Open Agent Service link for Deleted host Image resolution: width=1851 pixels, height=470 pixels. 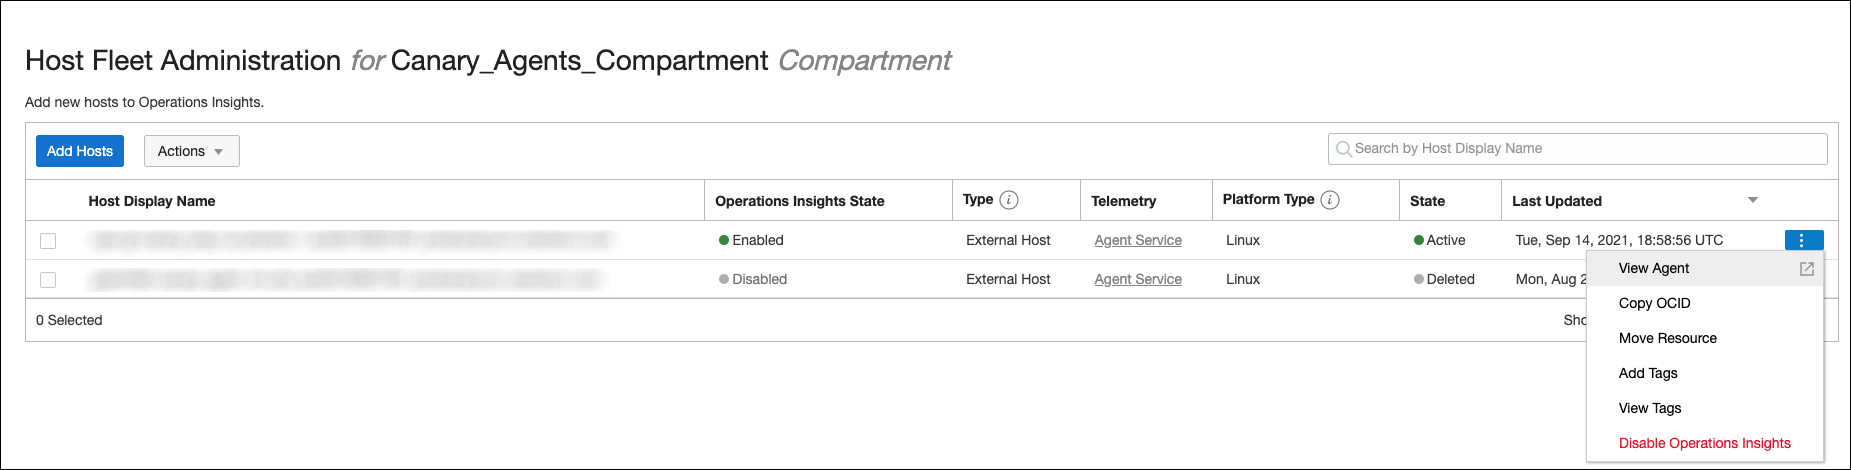point(1137,279)
